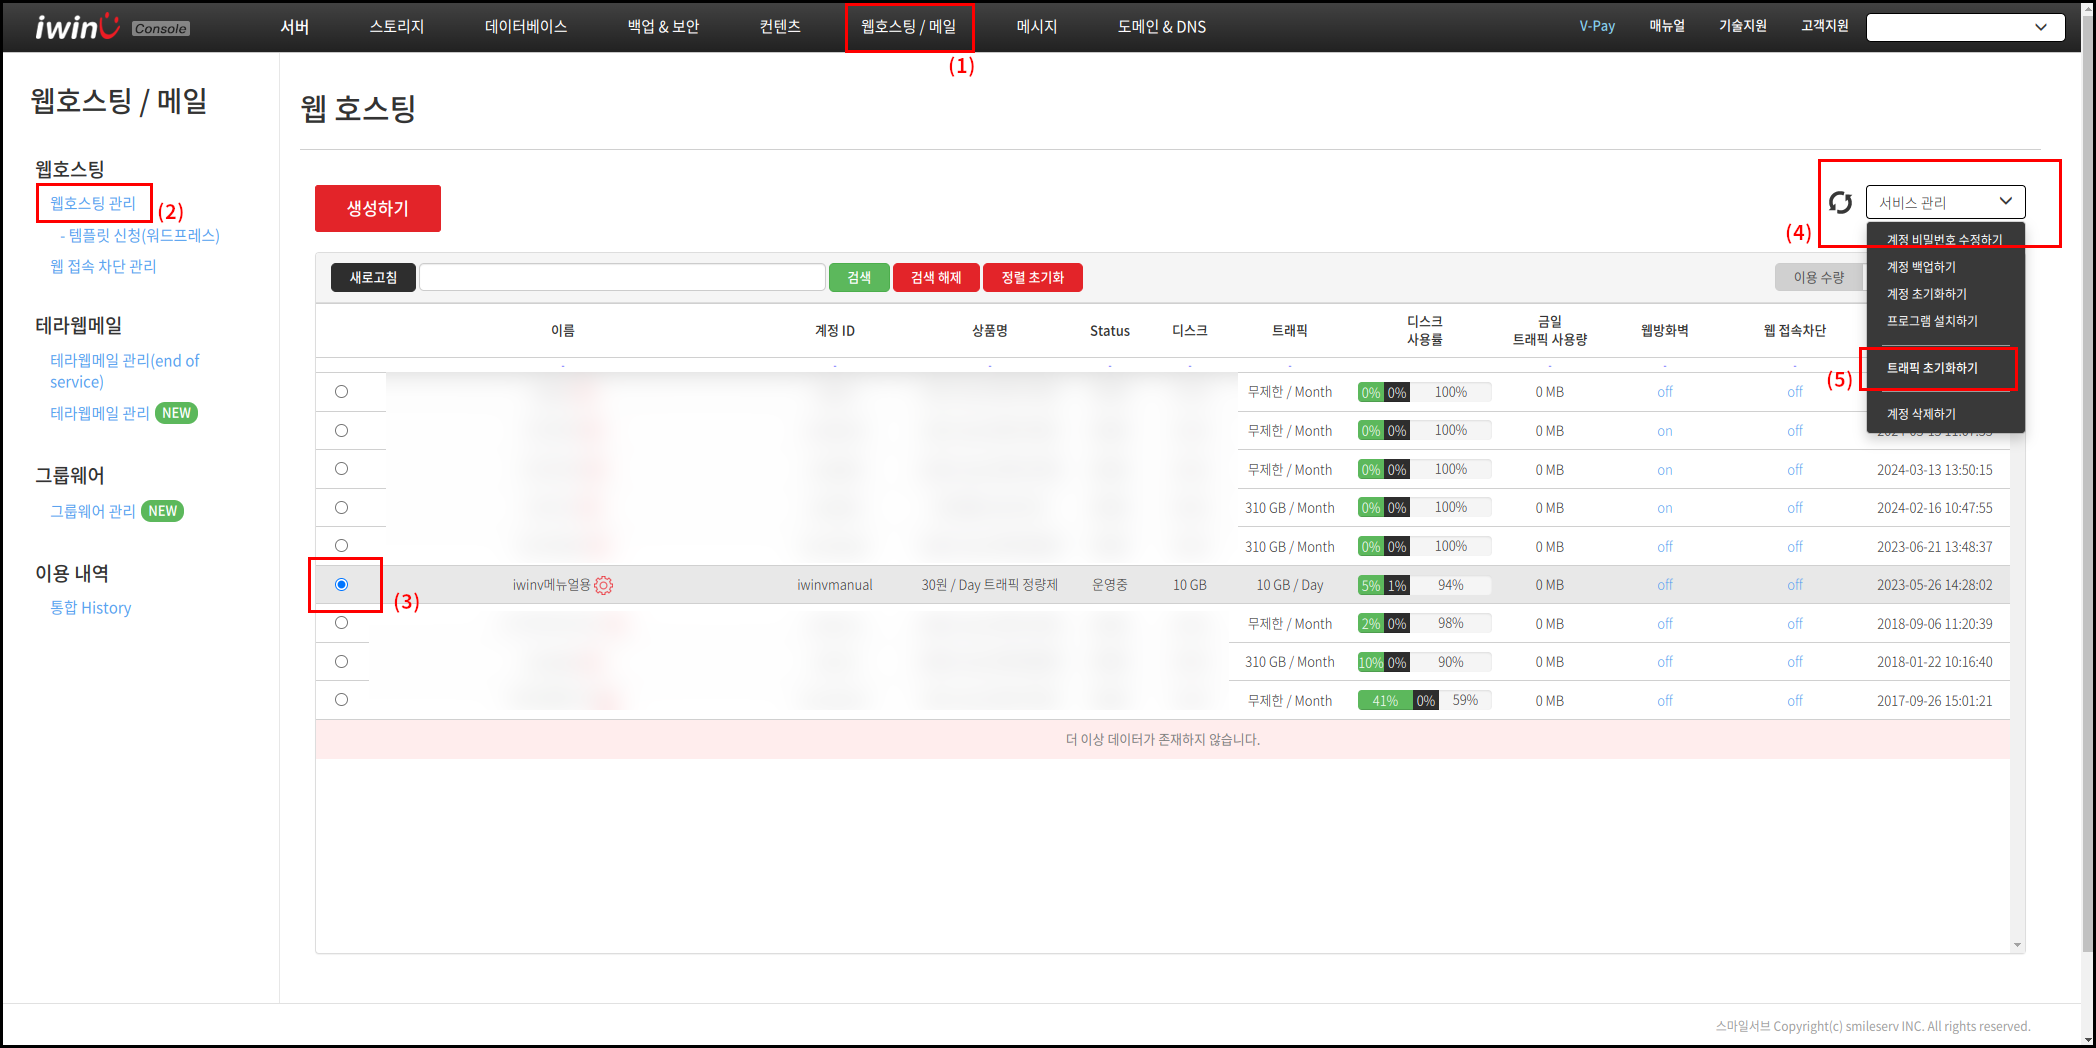The height and width of the screenshot is (1048, 2096).
Task: Select the radio button in the 2018-01-22 row
Action: pyautogui.click(x=341, y=662)
